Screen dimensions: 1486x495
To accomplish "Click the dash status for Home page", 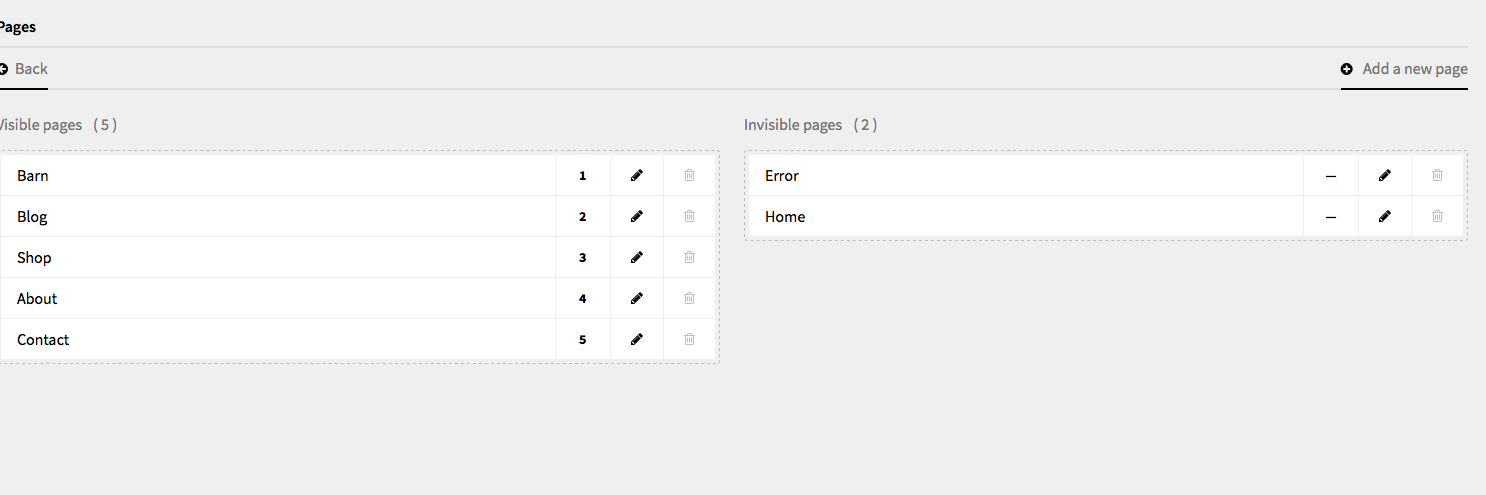I will (x=1330, y=216).
